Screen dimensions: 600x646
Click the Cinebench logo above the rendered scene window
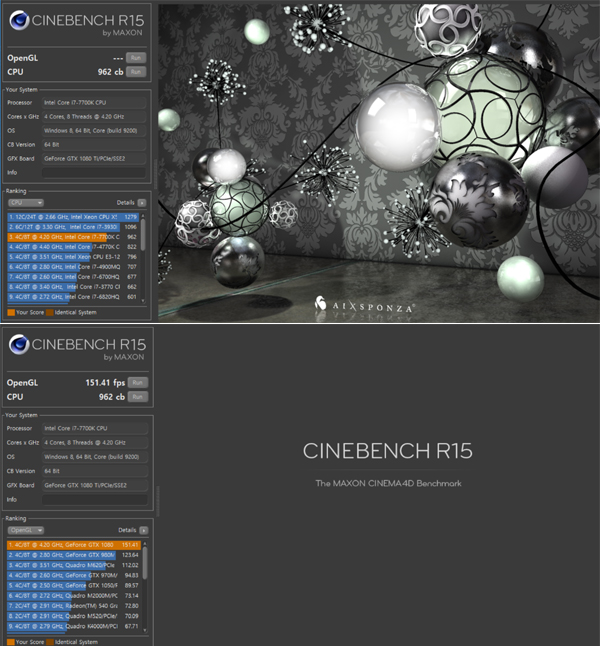coord(19,20)
